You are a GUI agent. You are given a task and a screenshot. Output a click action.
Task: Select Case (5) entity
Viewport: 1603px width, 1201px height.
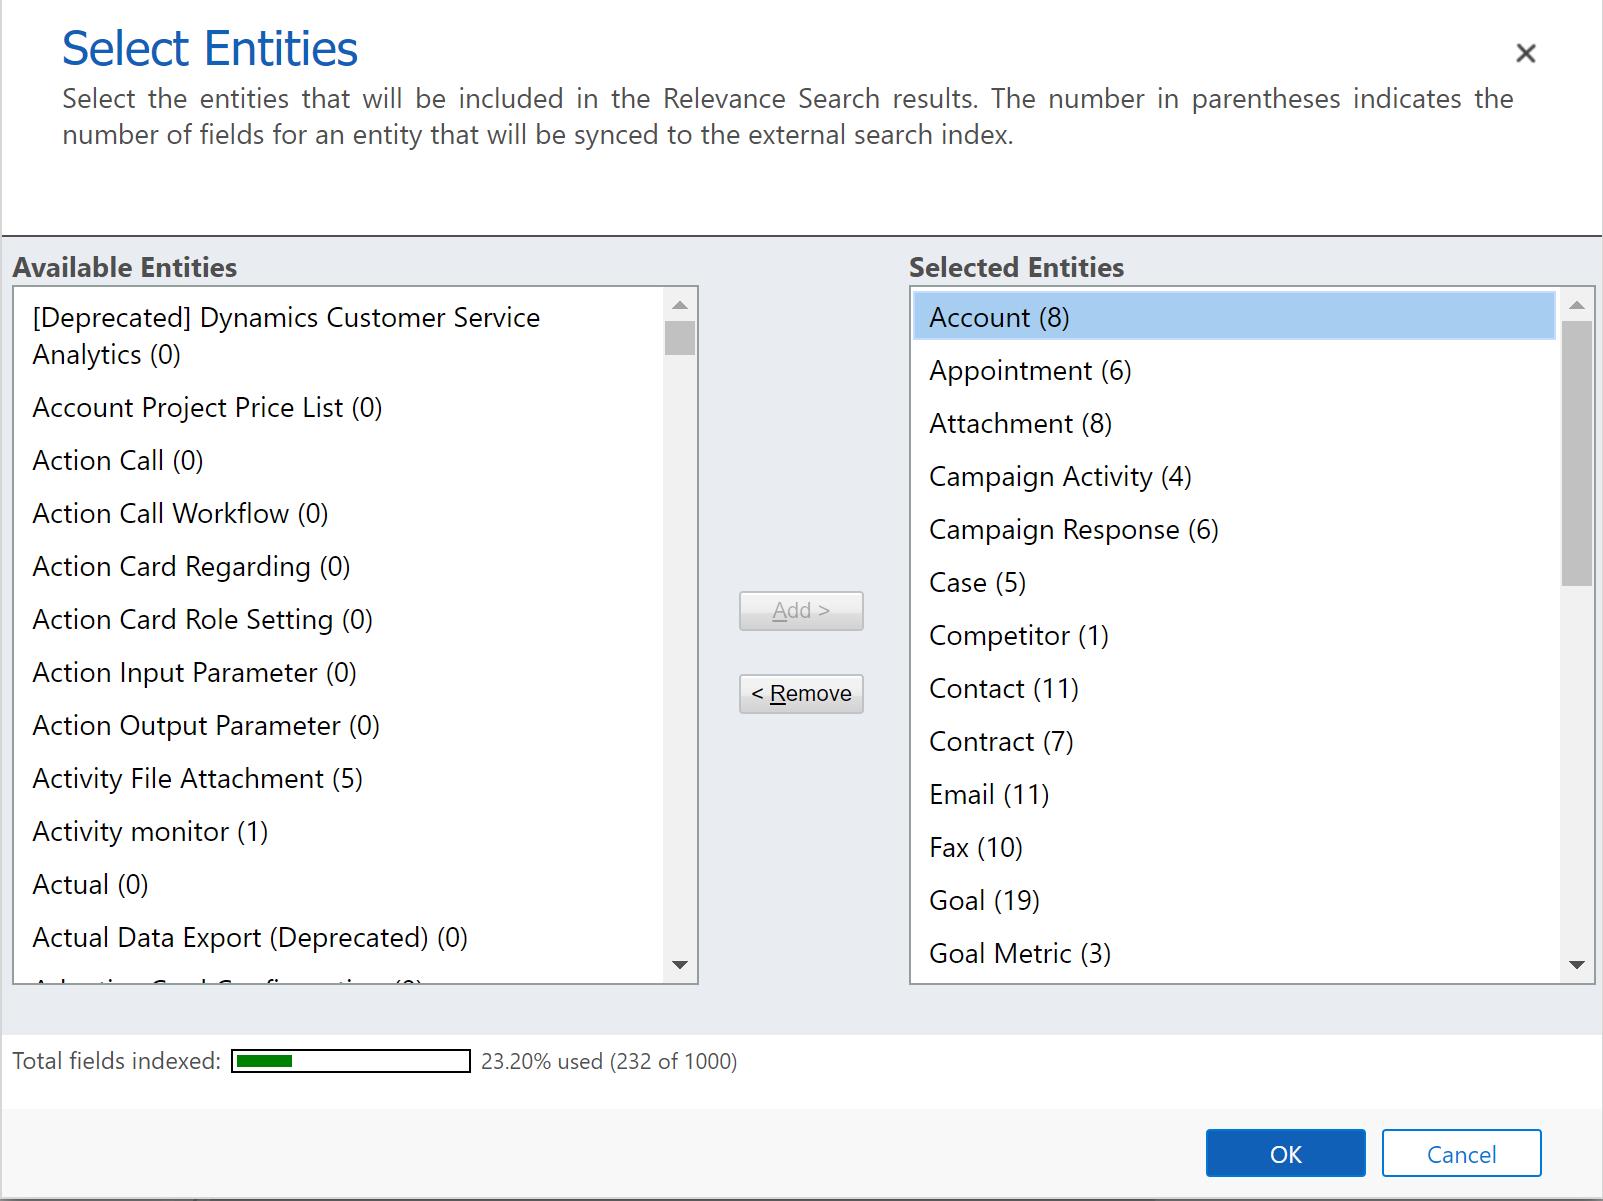tap(1234, 582)
